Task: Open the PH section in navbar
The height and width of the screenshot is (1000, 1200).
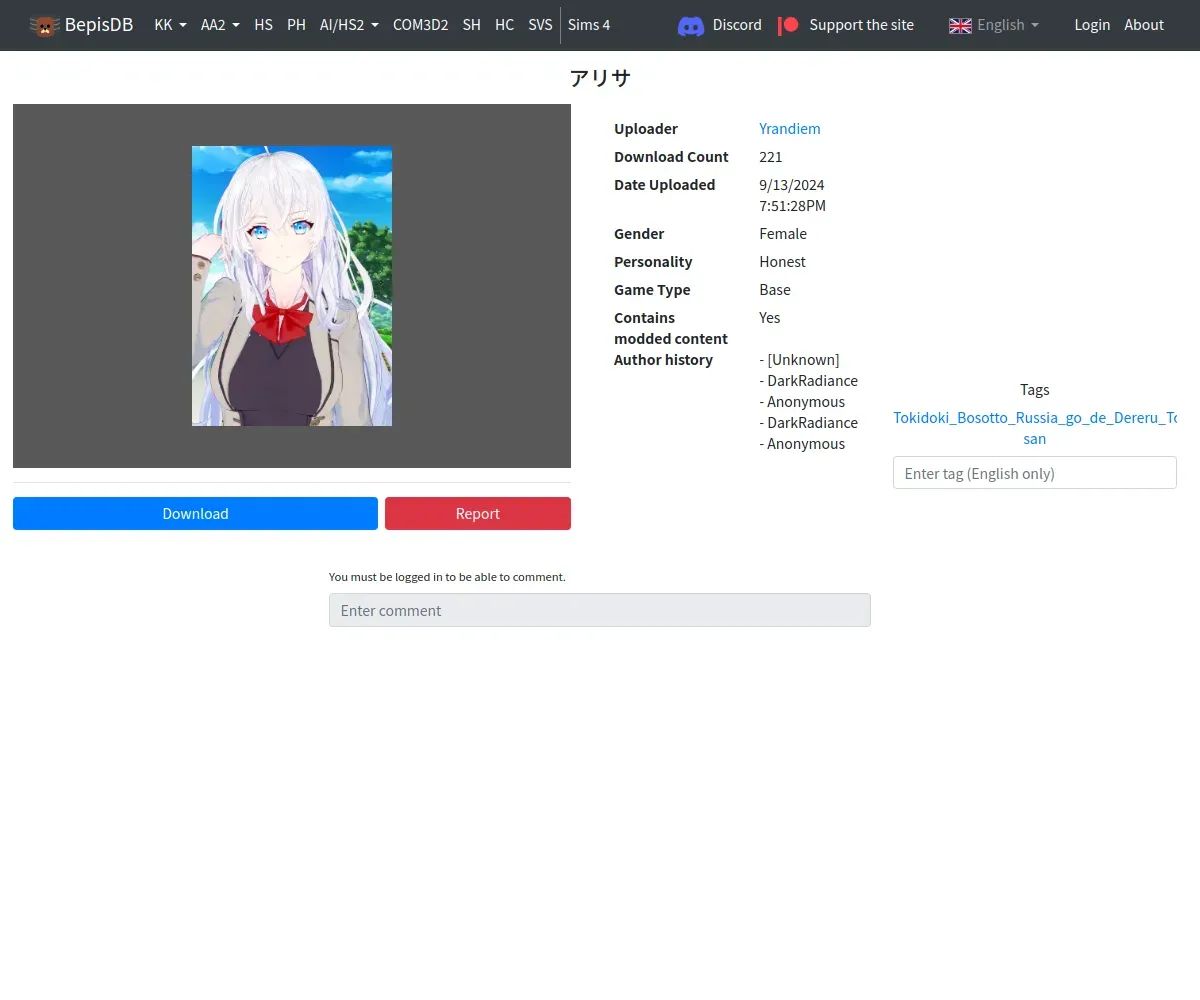Action: [296, 25]
